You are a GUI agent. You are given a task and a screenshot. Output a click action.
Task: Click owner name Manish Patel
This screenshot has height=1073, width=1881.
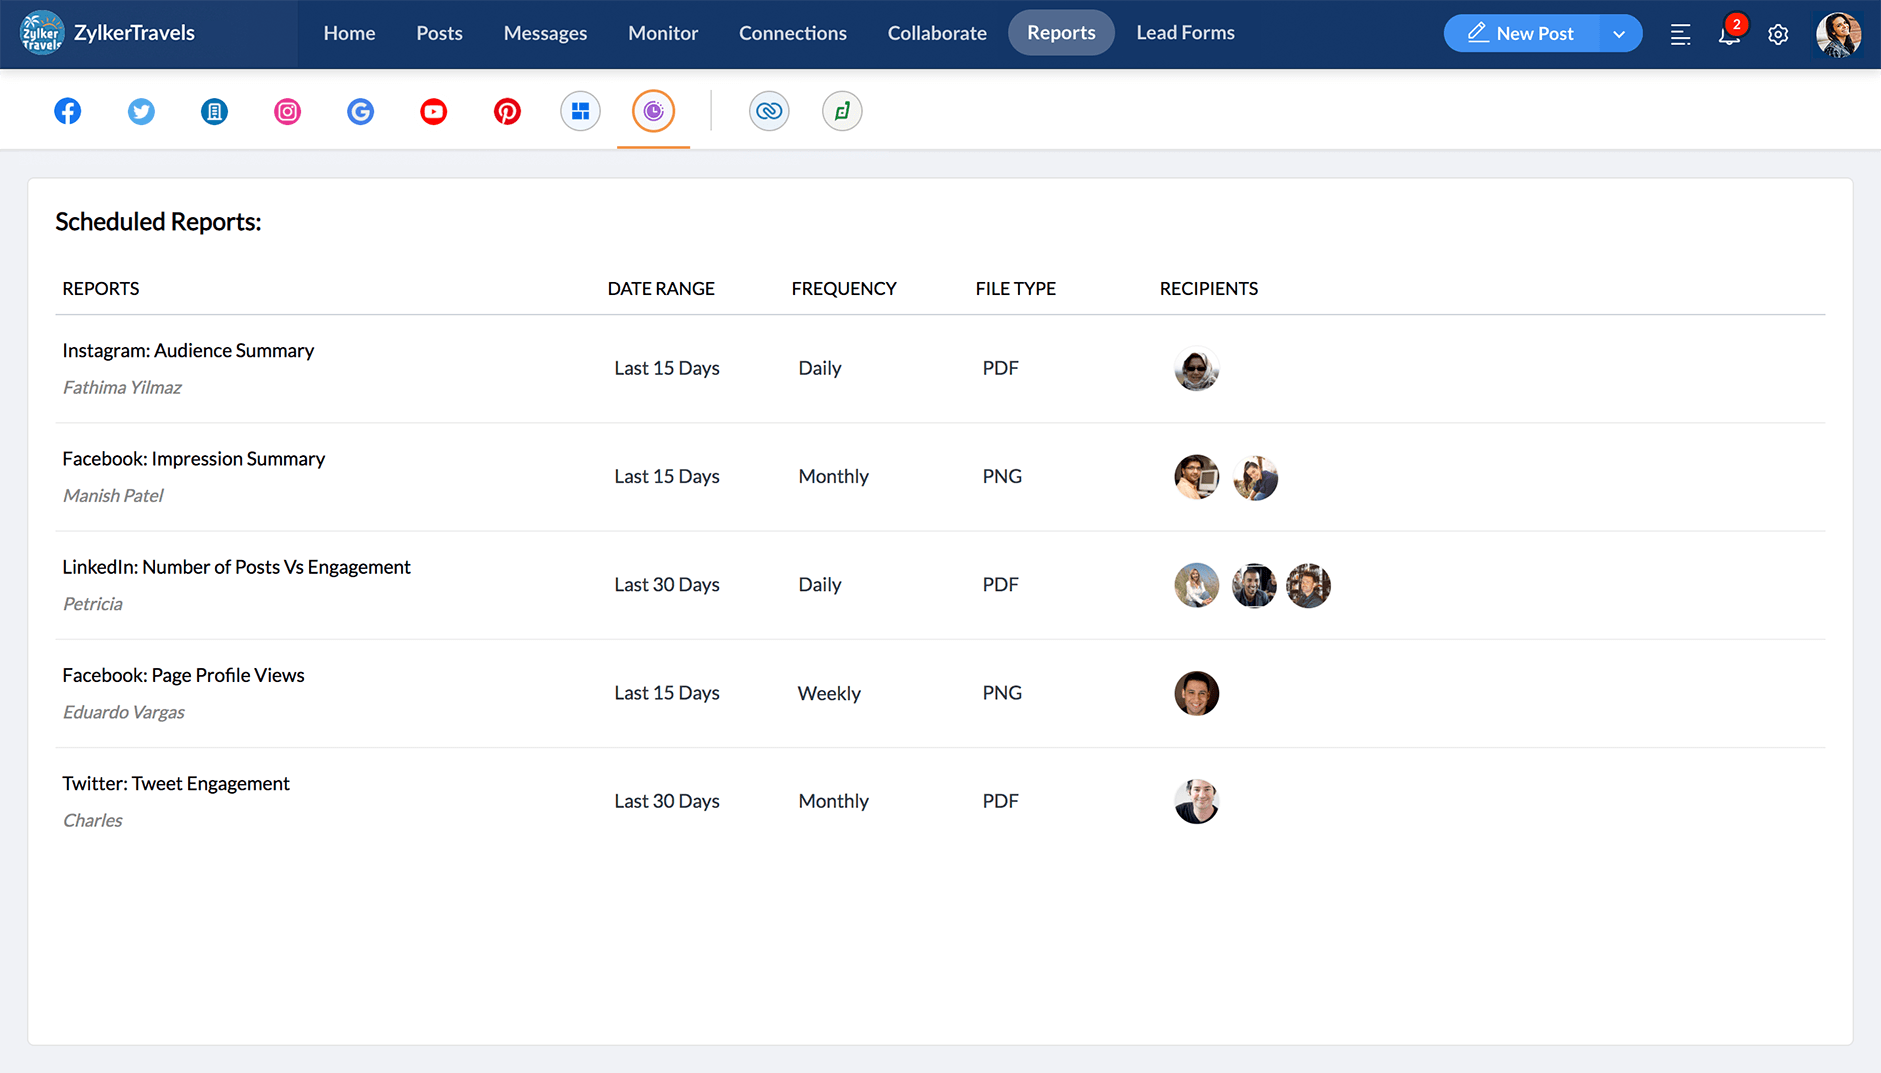tap(113, 495)
